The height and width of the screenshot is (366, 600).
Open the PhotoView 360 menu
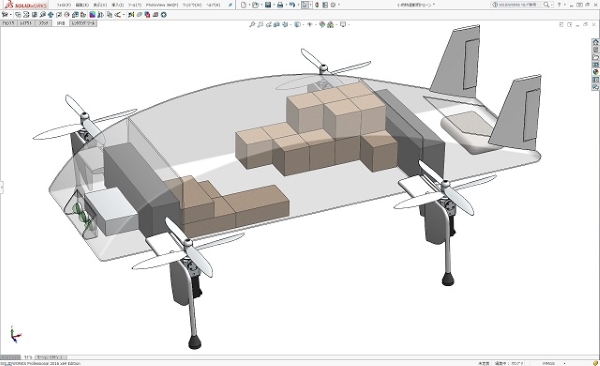pyautogui.click(x=162, y=5)
